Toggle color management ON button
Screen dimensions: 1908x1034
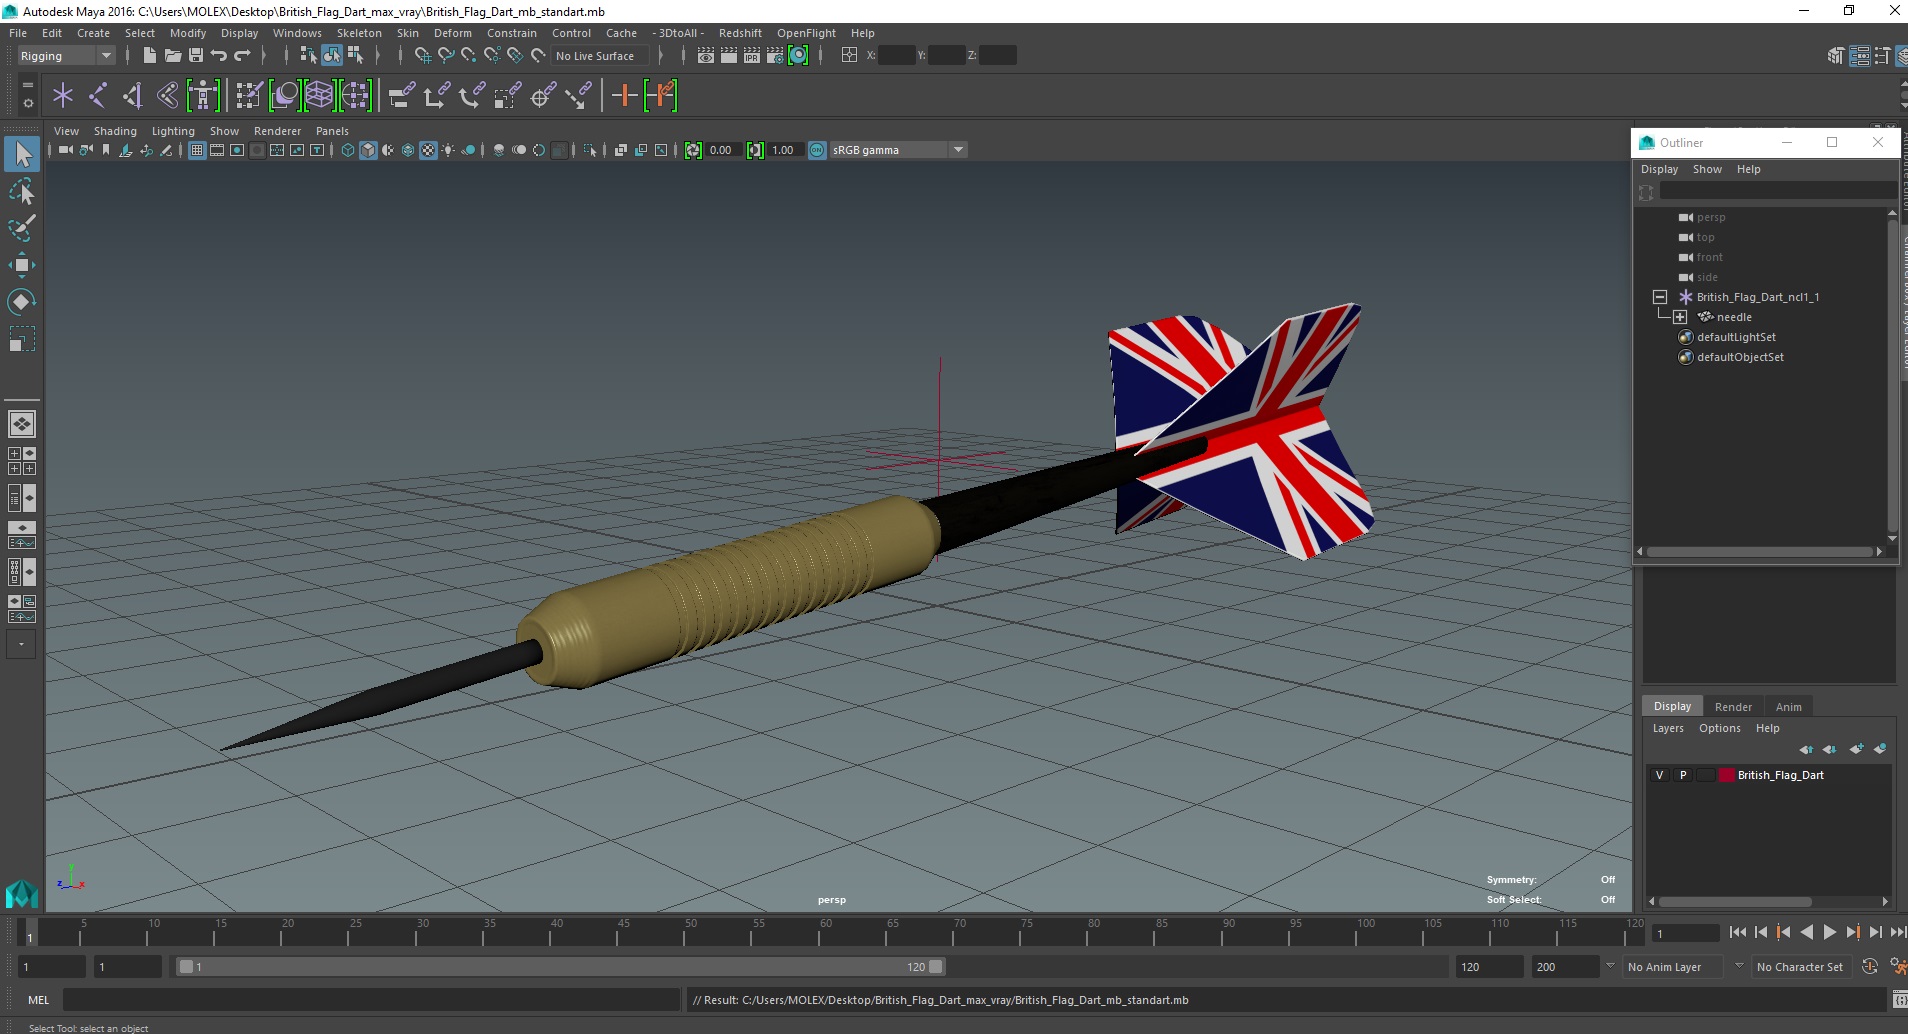817,150
